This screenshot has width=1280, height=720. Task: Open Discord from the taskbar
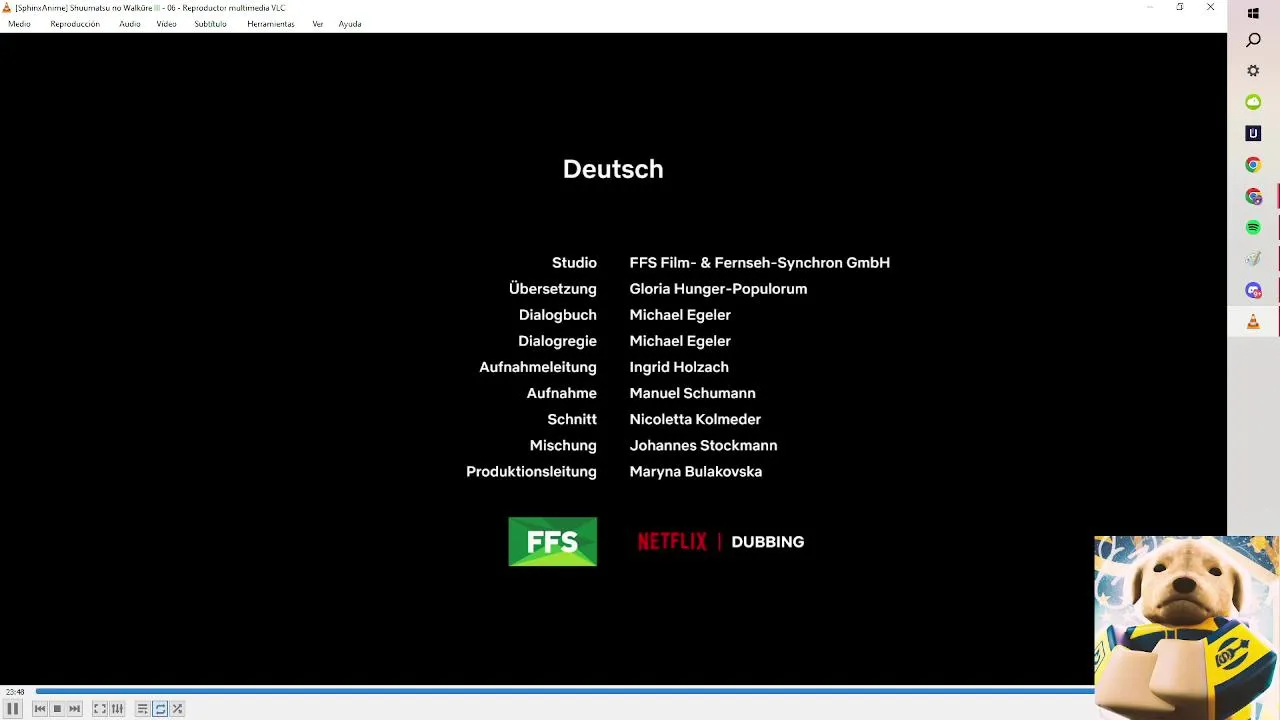[x=1253, y=291]
